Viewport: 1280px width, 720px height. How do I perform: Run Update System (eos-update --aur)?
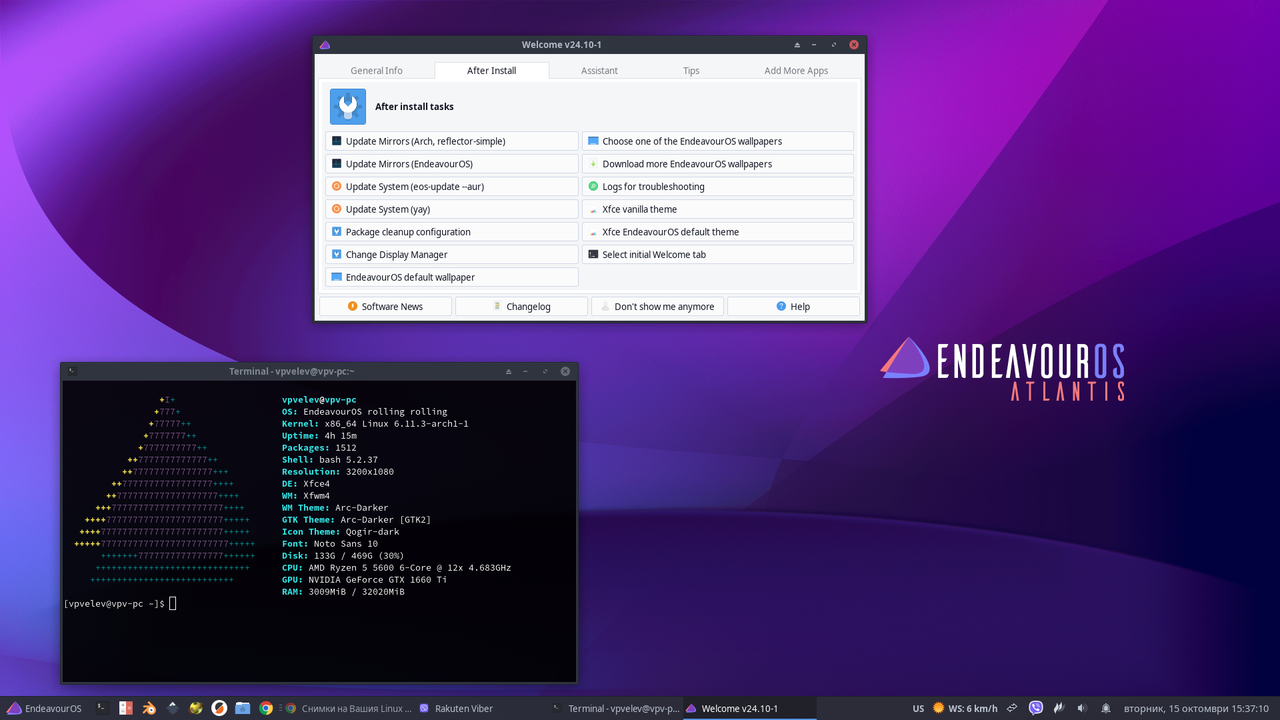tap(452, 186)
